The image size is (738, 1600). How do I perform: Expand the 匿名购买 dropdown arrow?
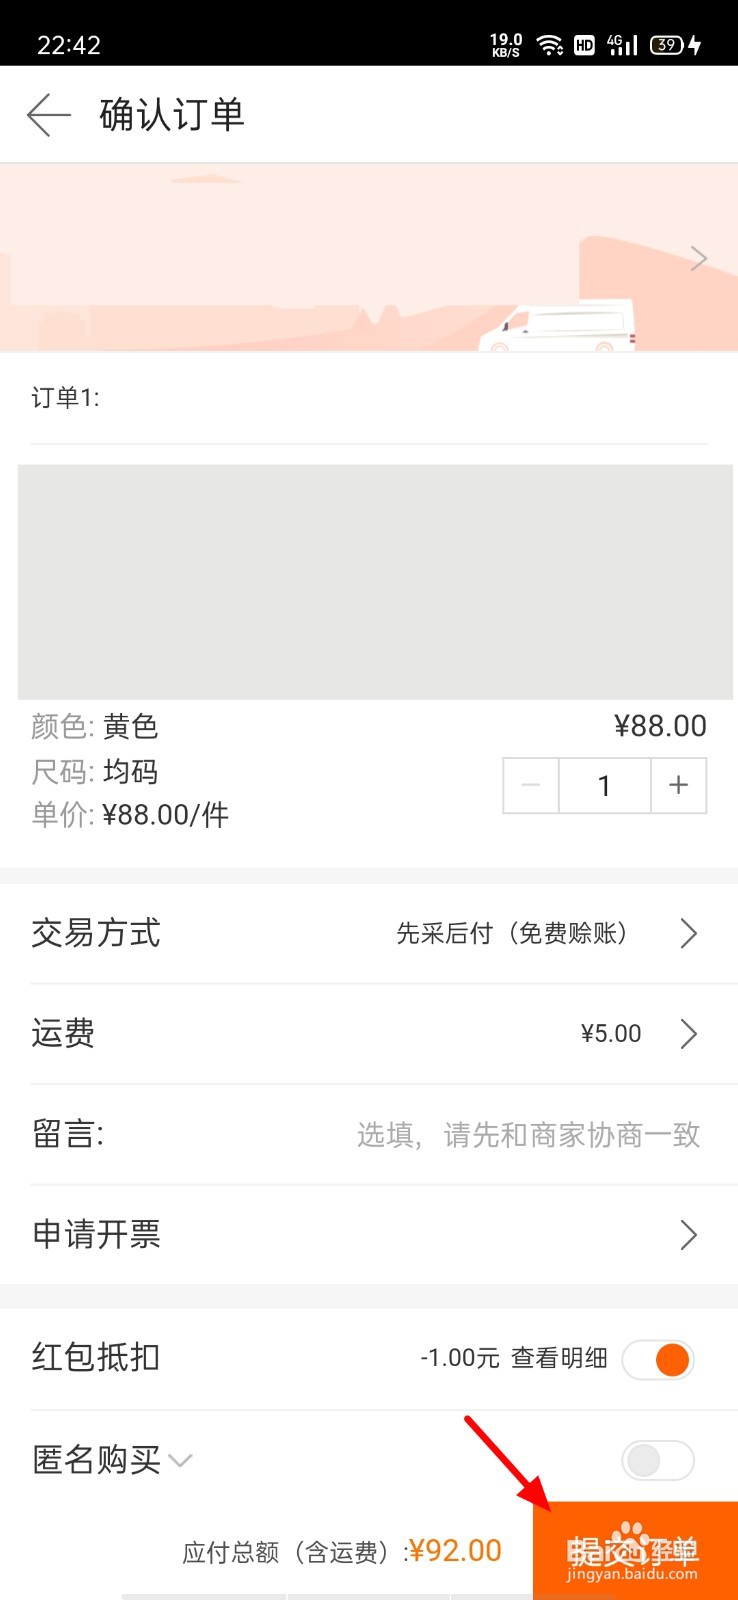pos(180,1461)
